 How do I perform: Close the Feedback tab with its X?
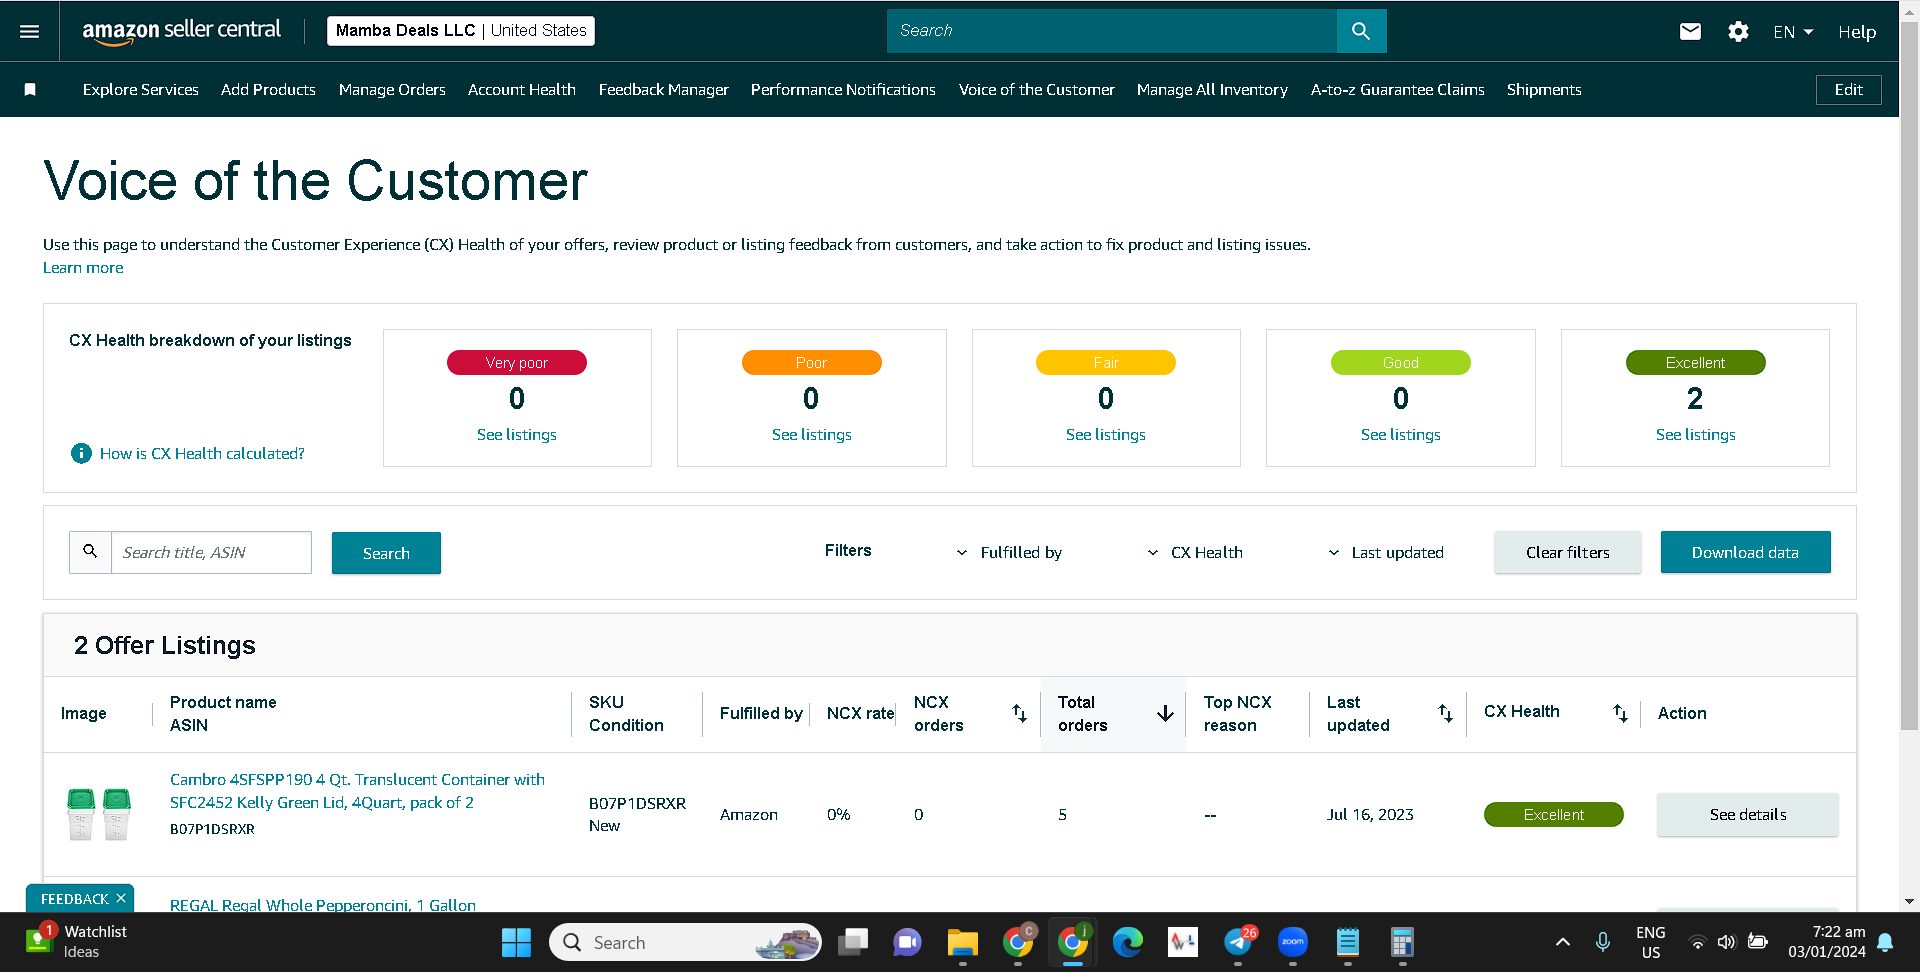coord(121,898)
